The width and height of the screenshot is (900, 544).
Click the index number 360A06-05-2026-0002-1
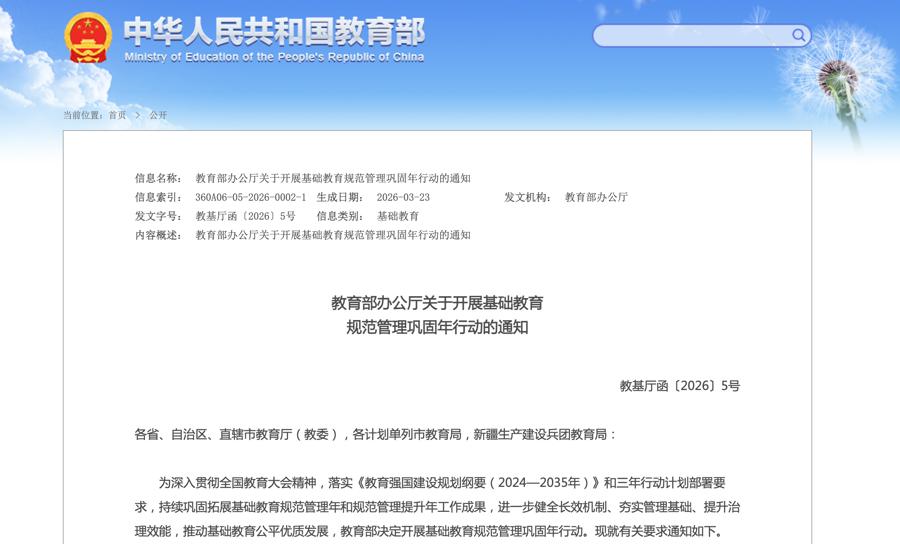click(250, 197)
